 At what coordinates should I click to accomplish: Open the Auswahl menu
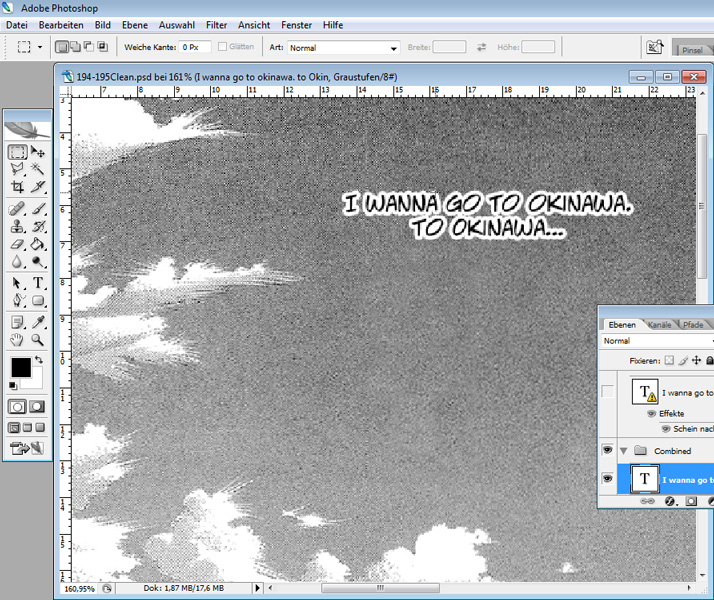pos(177,25)
